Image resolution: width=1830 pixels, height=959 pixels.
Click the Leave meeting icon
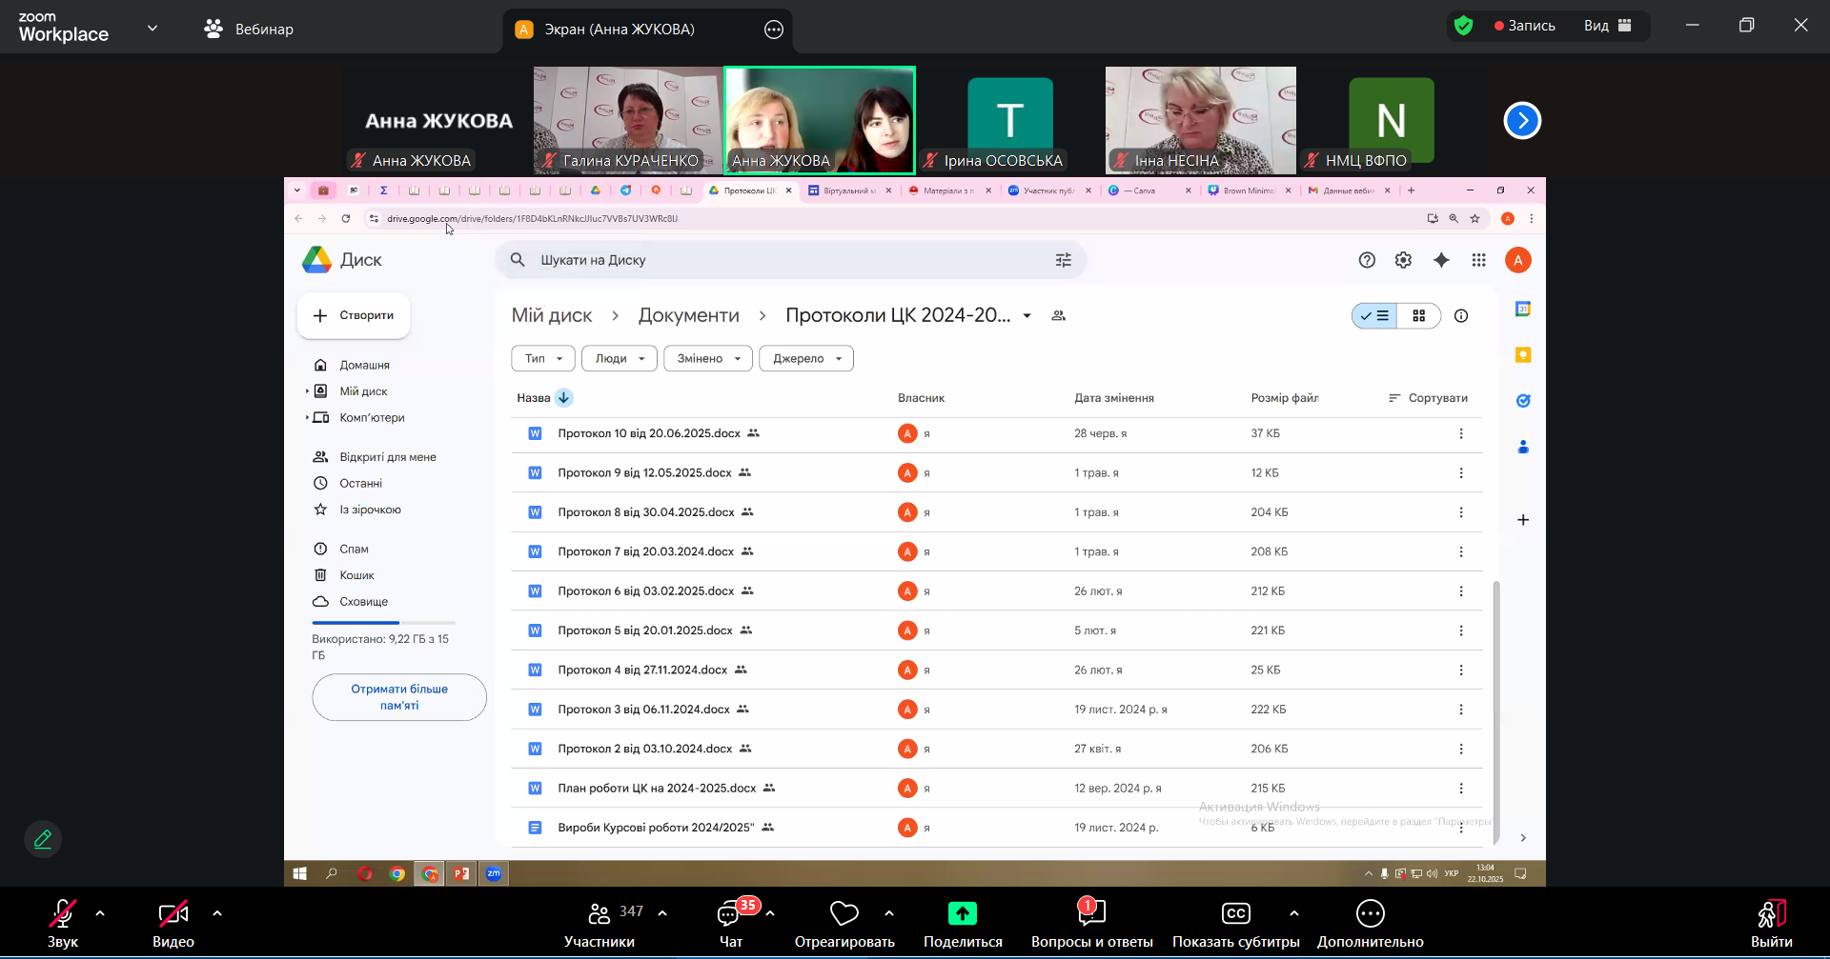coord(1770,914)
